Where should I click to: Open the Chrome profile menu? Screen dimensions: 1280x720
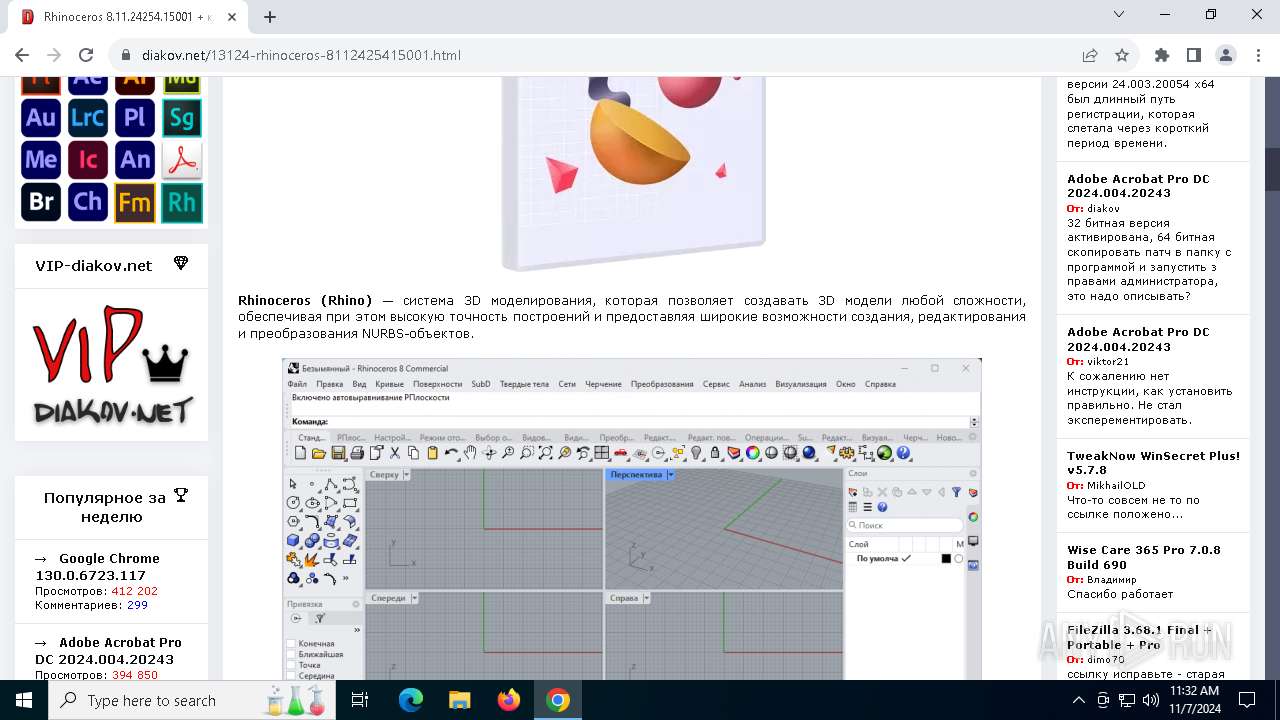[1226, 55]
